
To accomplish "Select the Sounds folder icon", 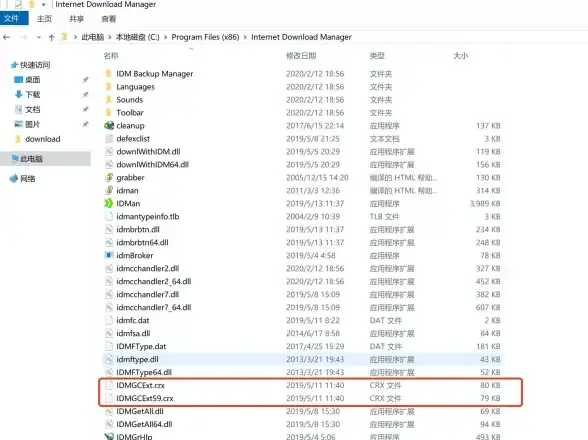I will point(109,100).
